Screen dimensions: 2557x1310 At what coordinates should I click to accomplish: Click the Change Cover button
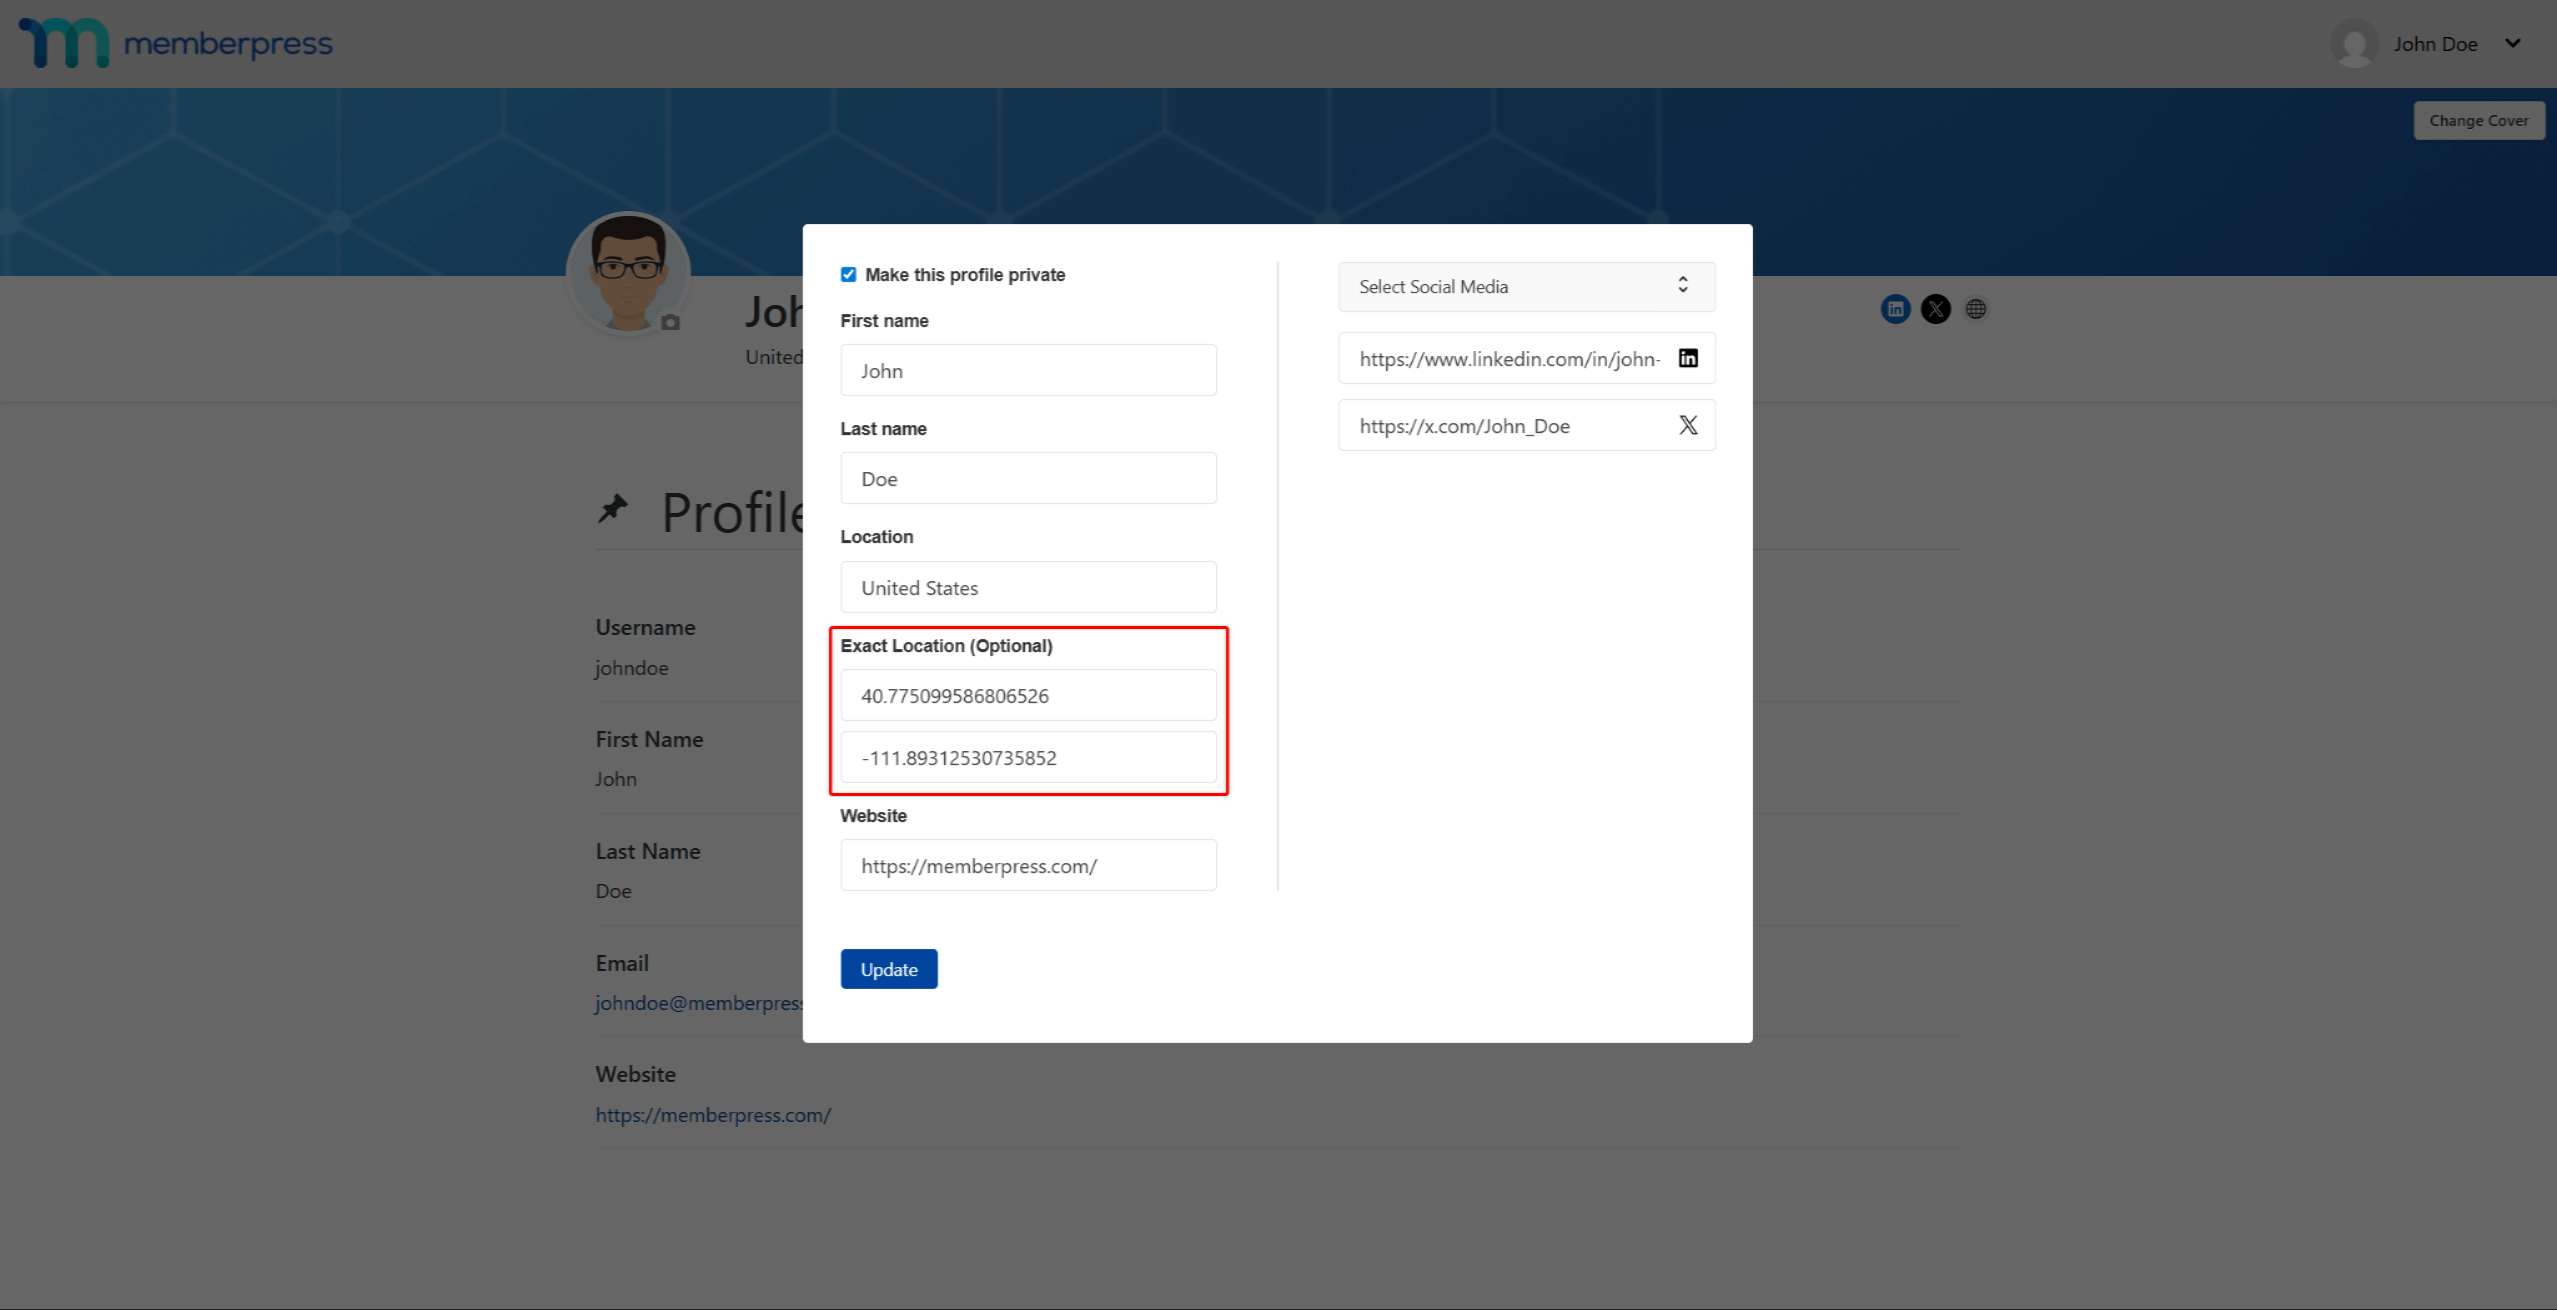click(x=2478, y=120)
